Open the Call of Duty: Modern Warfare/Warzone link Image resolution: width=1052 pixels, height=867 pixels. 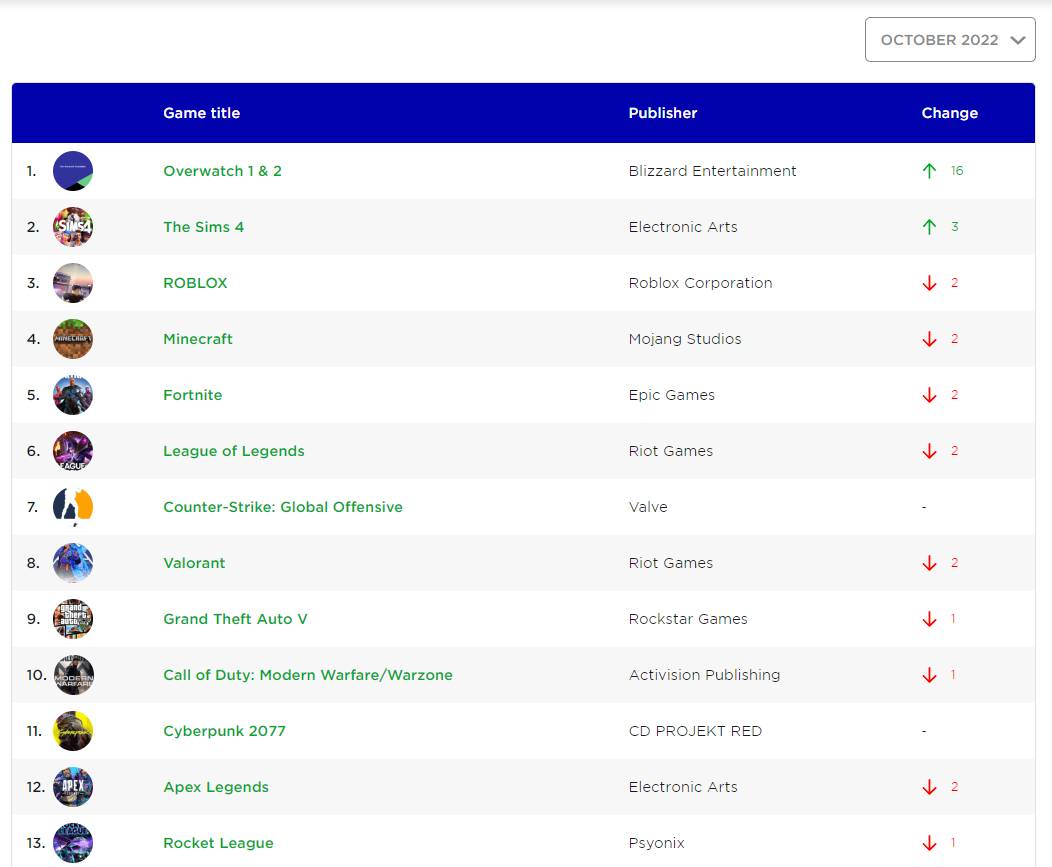click(307, 675)
